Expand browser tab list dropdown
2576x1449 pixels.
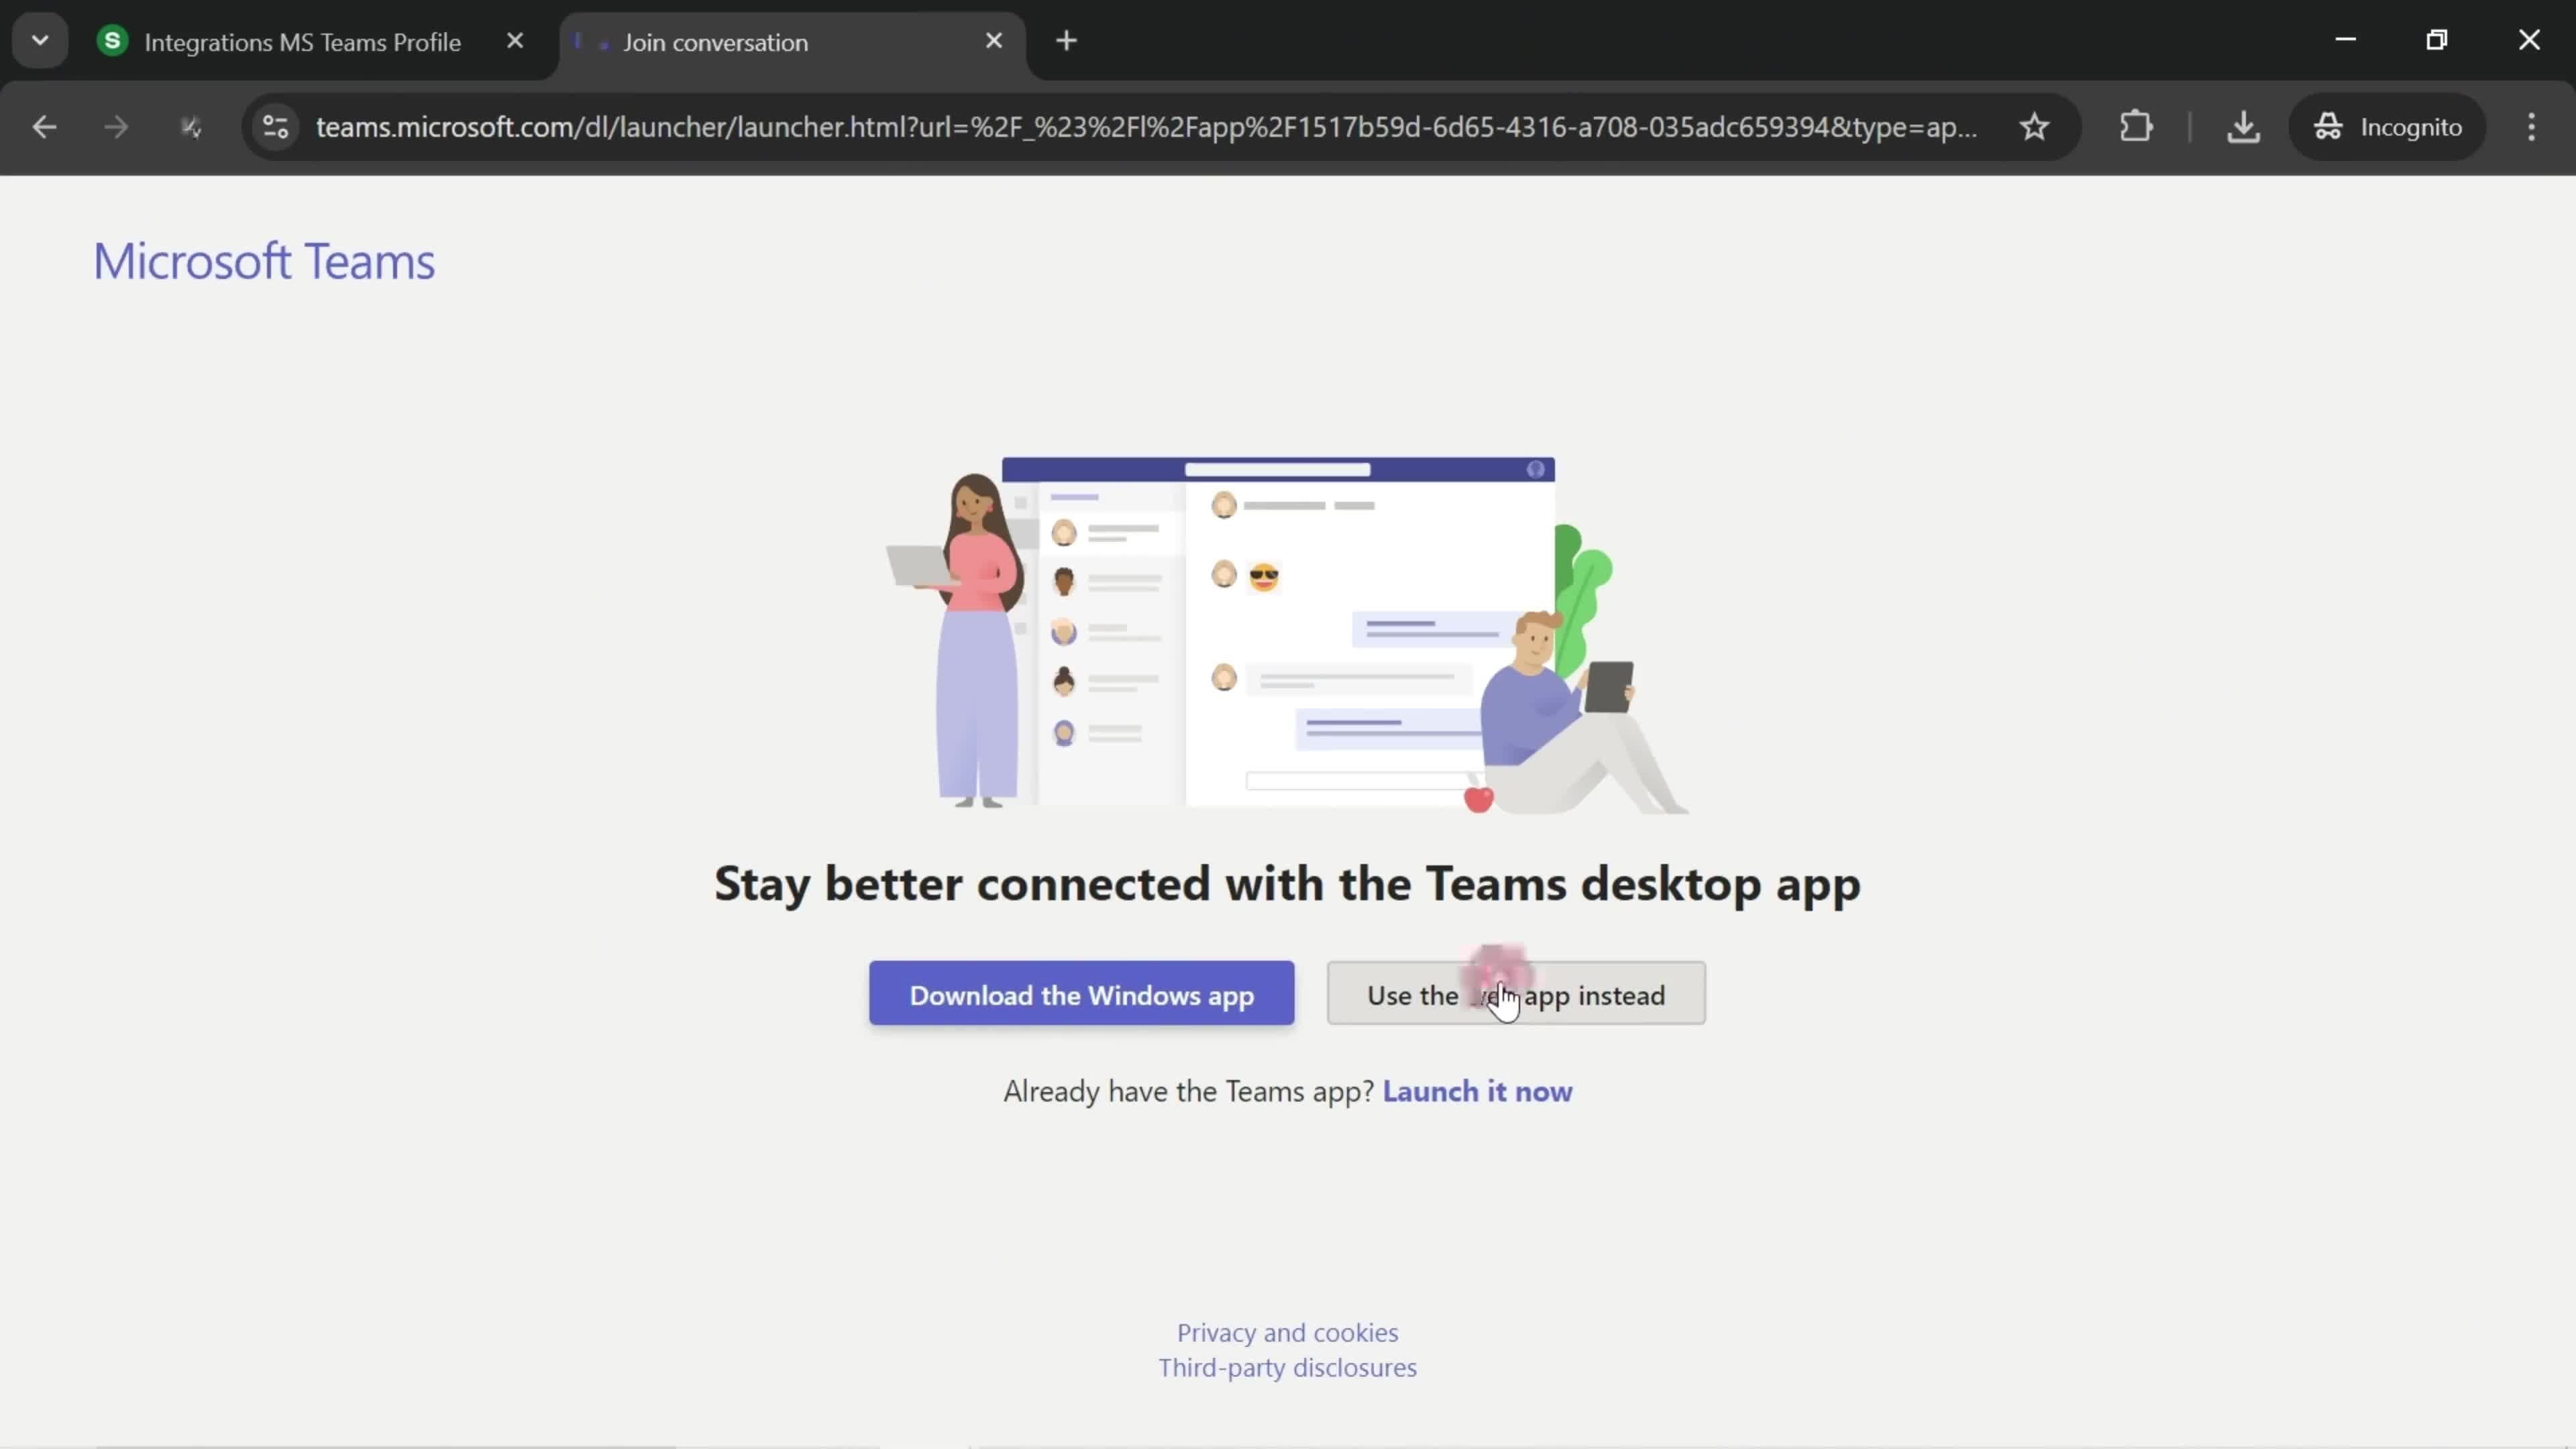click(39, 39)
